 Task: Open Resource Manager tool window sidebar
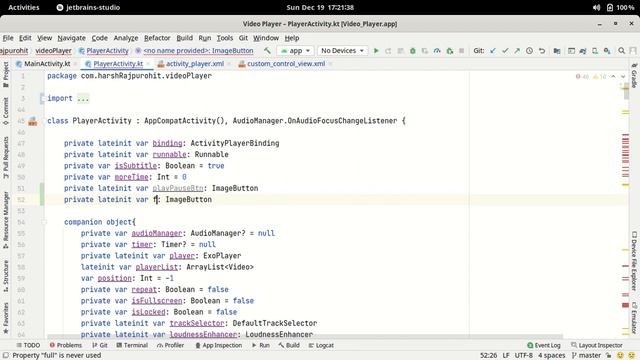pos(6,220)
